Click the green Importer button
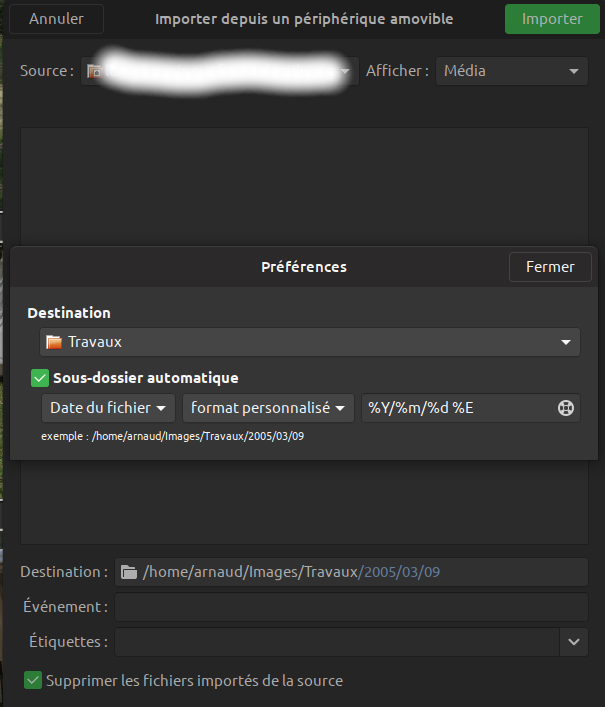 coord(552,19)
